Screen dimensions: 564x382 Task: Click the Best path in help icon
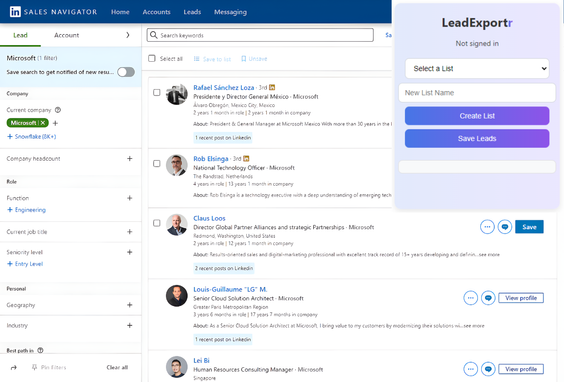coord(40,350)
